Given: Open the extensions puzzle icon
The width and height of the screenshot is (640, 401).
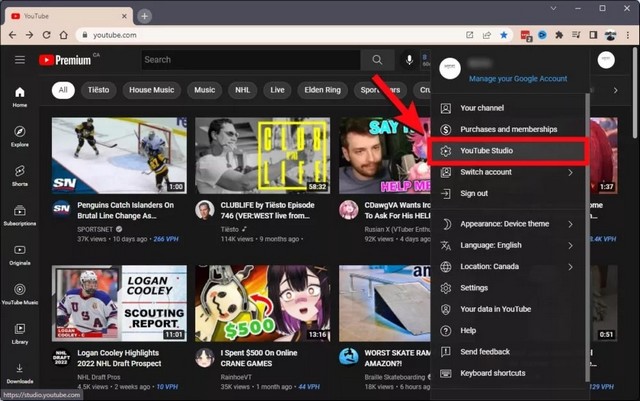Looking at the screenshot, I should 559,35.
